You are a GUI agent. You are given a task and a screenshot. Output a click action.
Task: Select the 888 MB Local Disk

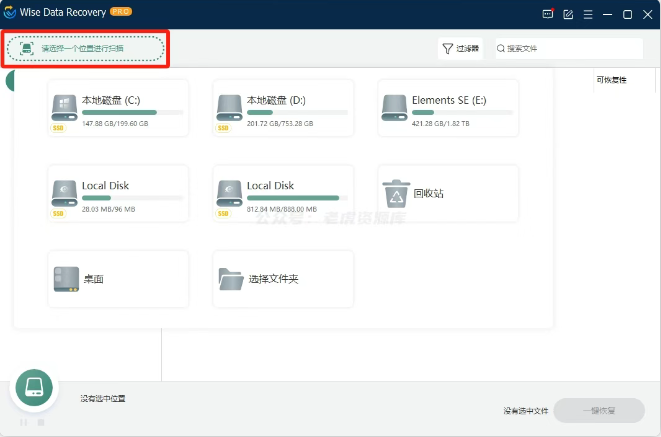(283, 193)
